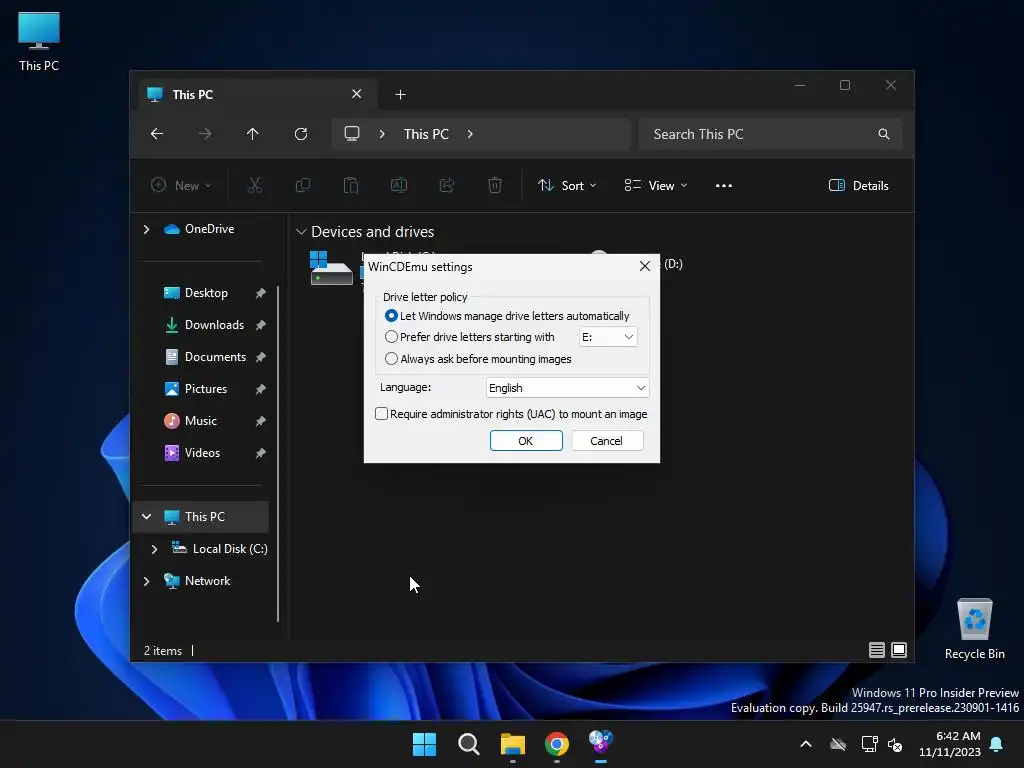
Task: Click the Cut scissors icon
Action: (255, 185)
